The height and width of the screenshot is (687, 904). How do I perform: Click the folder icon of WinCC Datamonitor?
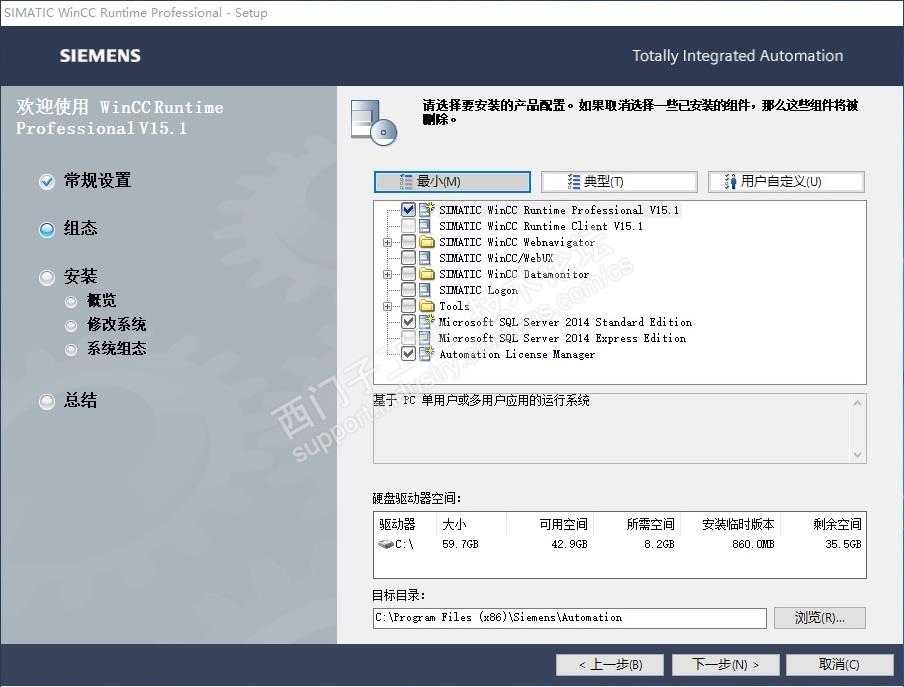click(x=427, y=274)
